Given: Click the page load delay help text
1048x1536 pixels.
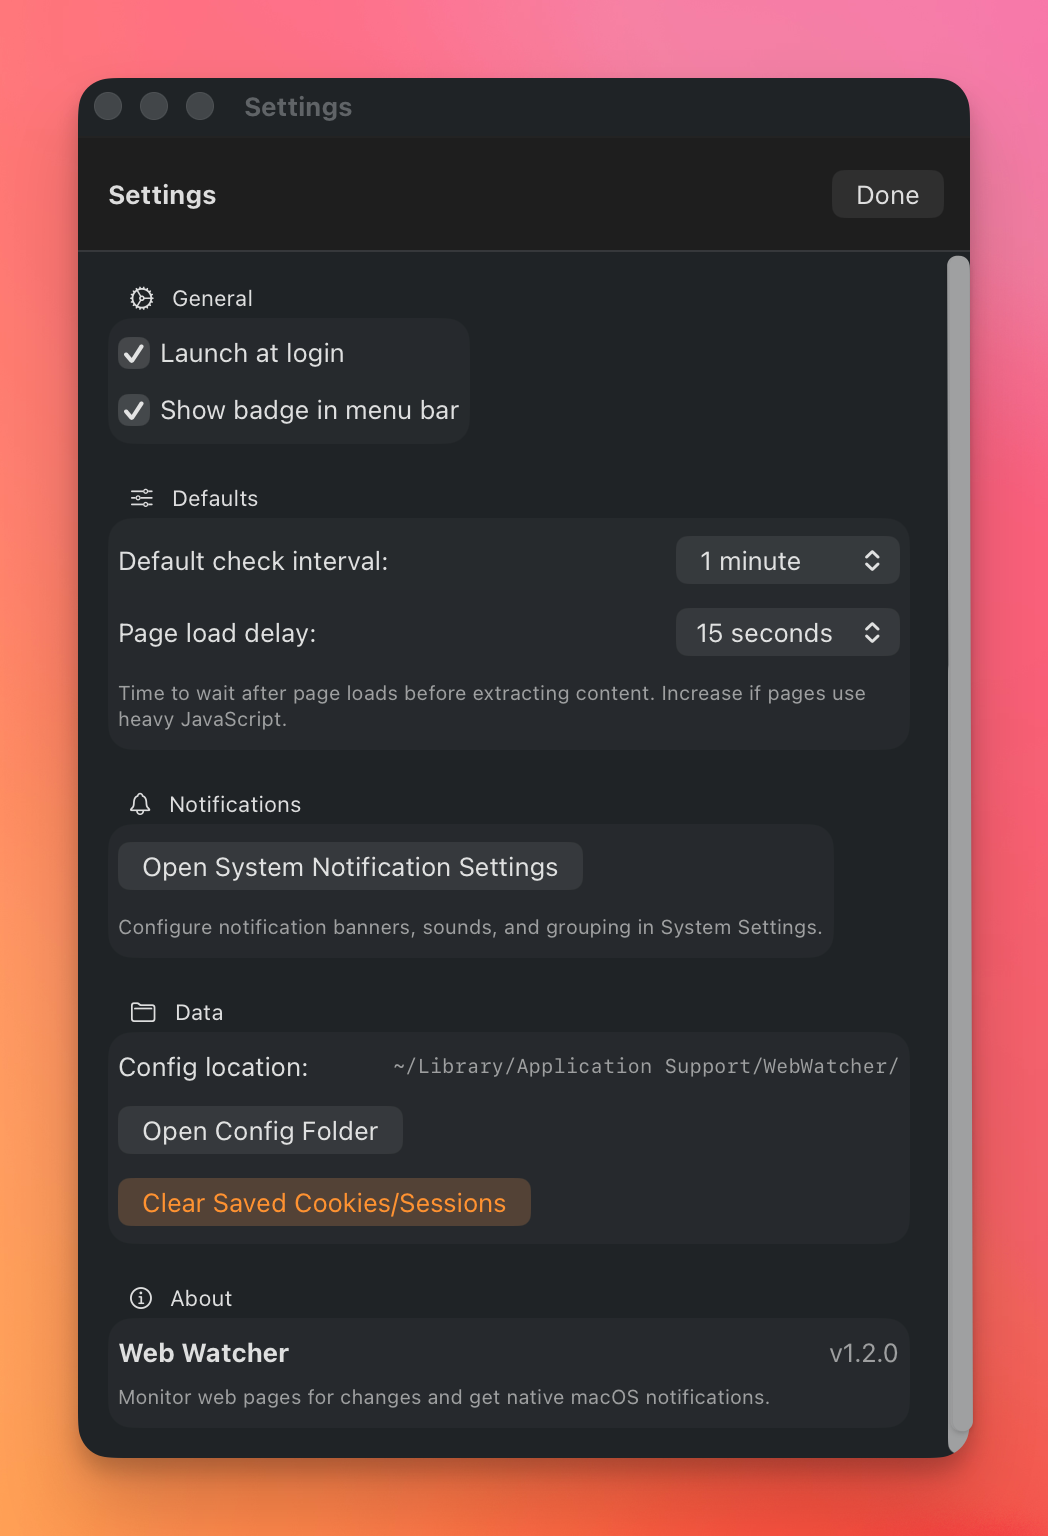Looking at the screenshot, I should (492, 706).
